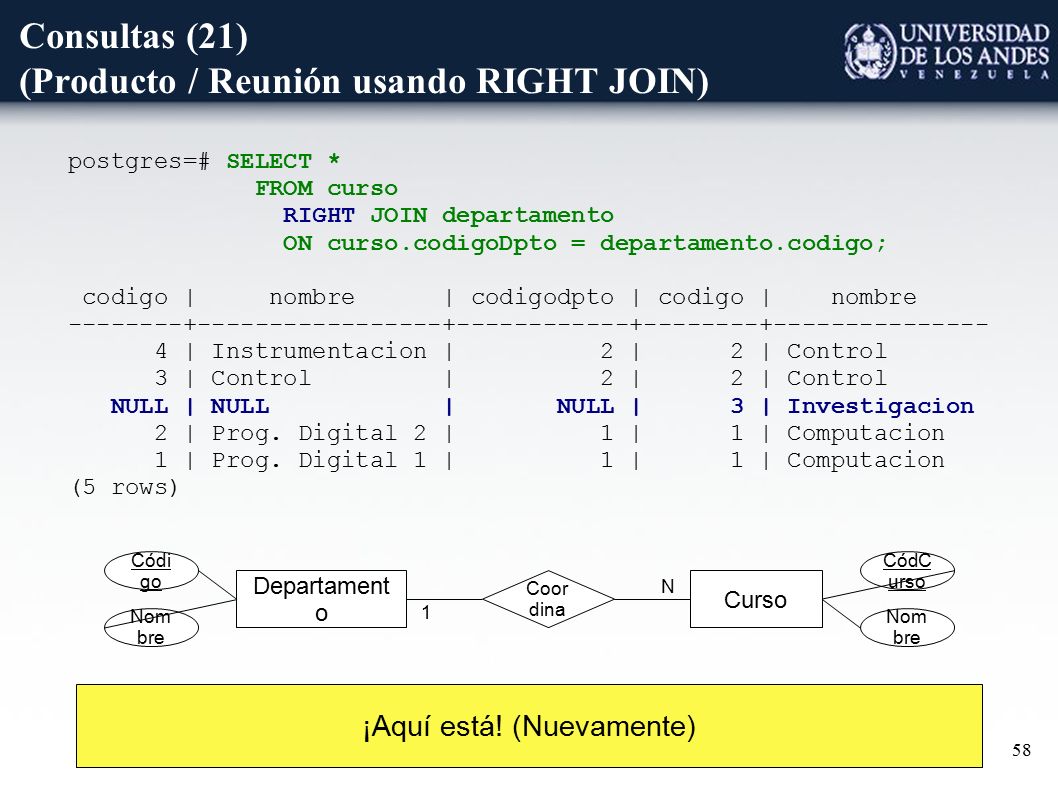
Task: Click the highlighted 'Investigacion' cell
Action: coord(881,406)
